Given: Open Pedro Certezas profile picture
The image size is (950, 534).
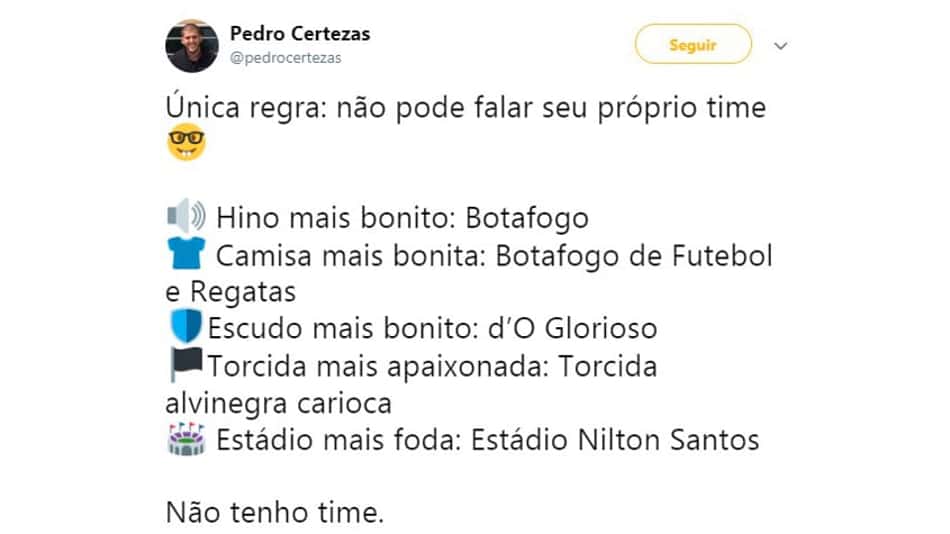Looking at the screenshot, I should pos(191,46).
